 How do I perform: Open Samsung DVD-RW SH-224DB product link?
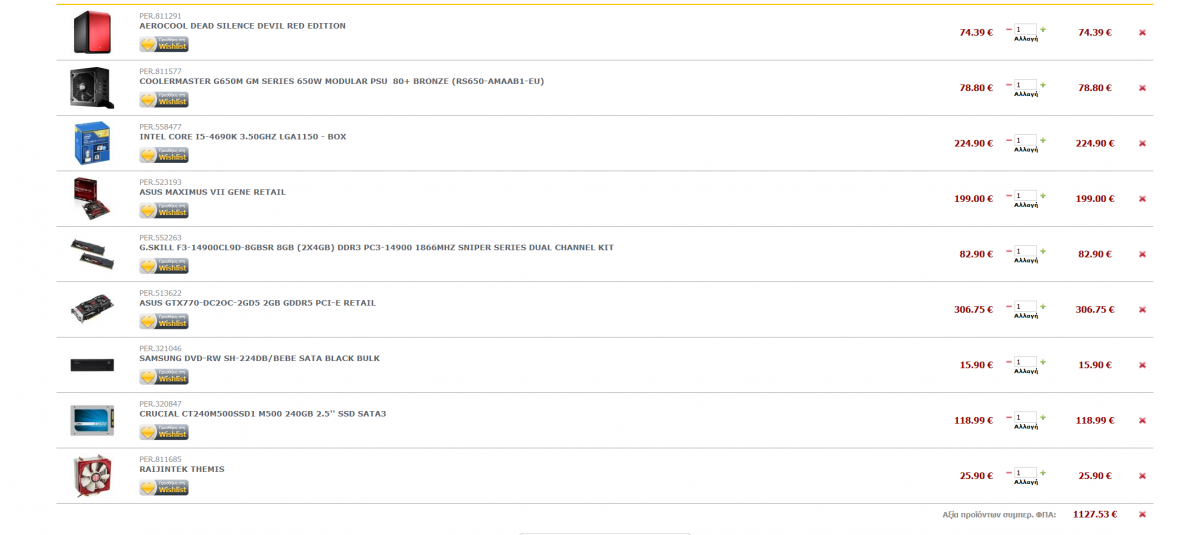point(260,358)
